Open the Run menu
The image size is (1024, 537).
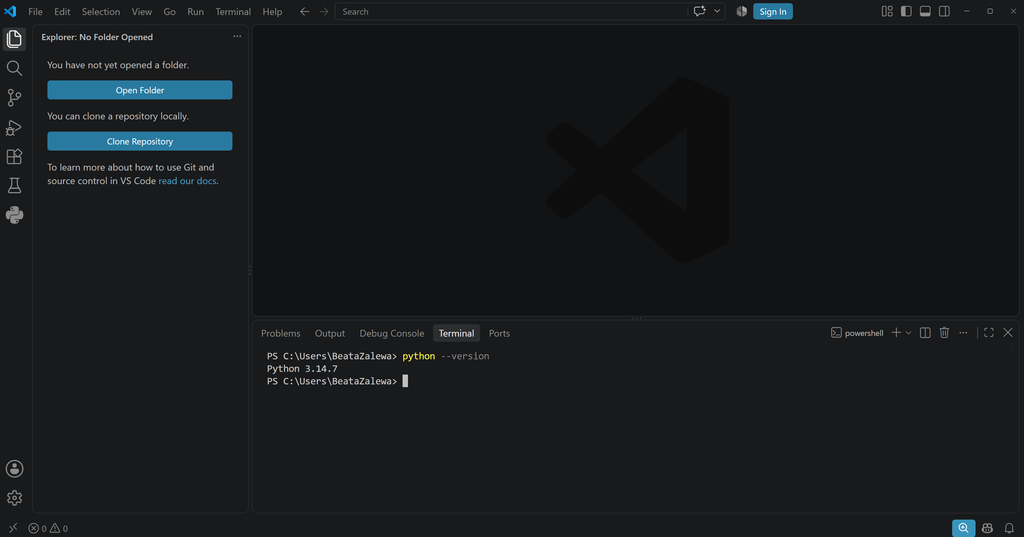[x=195, y=12]
